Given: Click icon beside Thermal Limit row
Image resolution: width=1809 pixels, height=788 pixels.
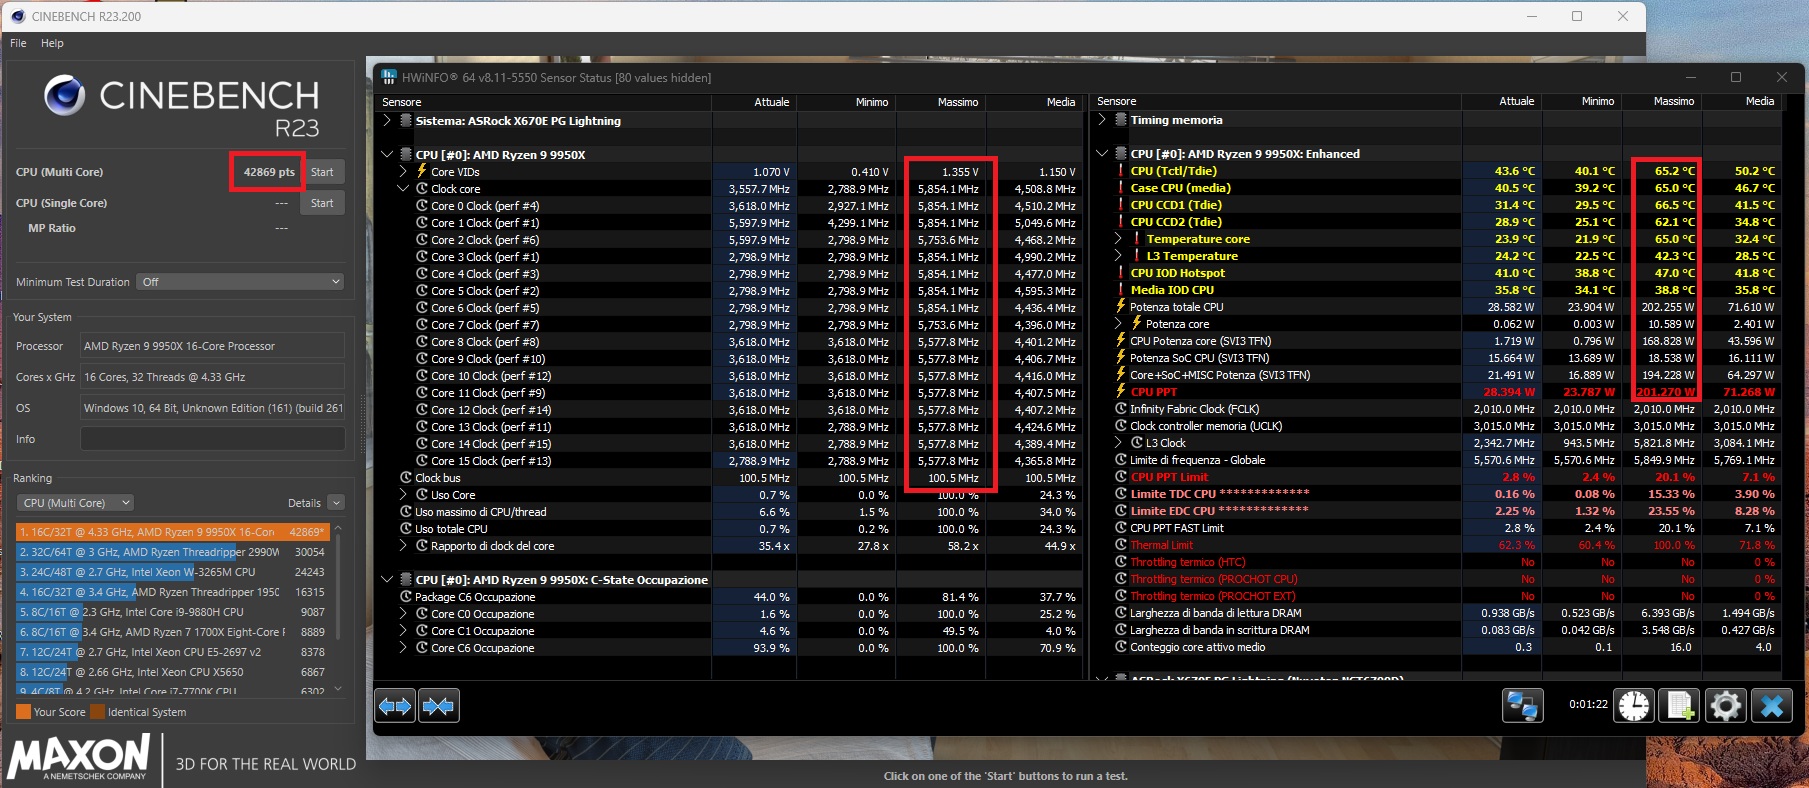Looking at the screenshot, I should click(1121, 544).
